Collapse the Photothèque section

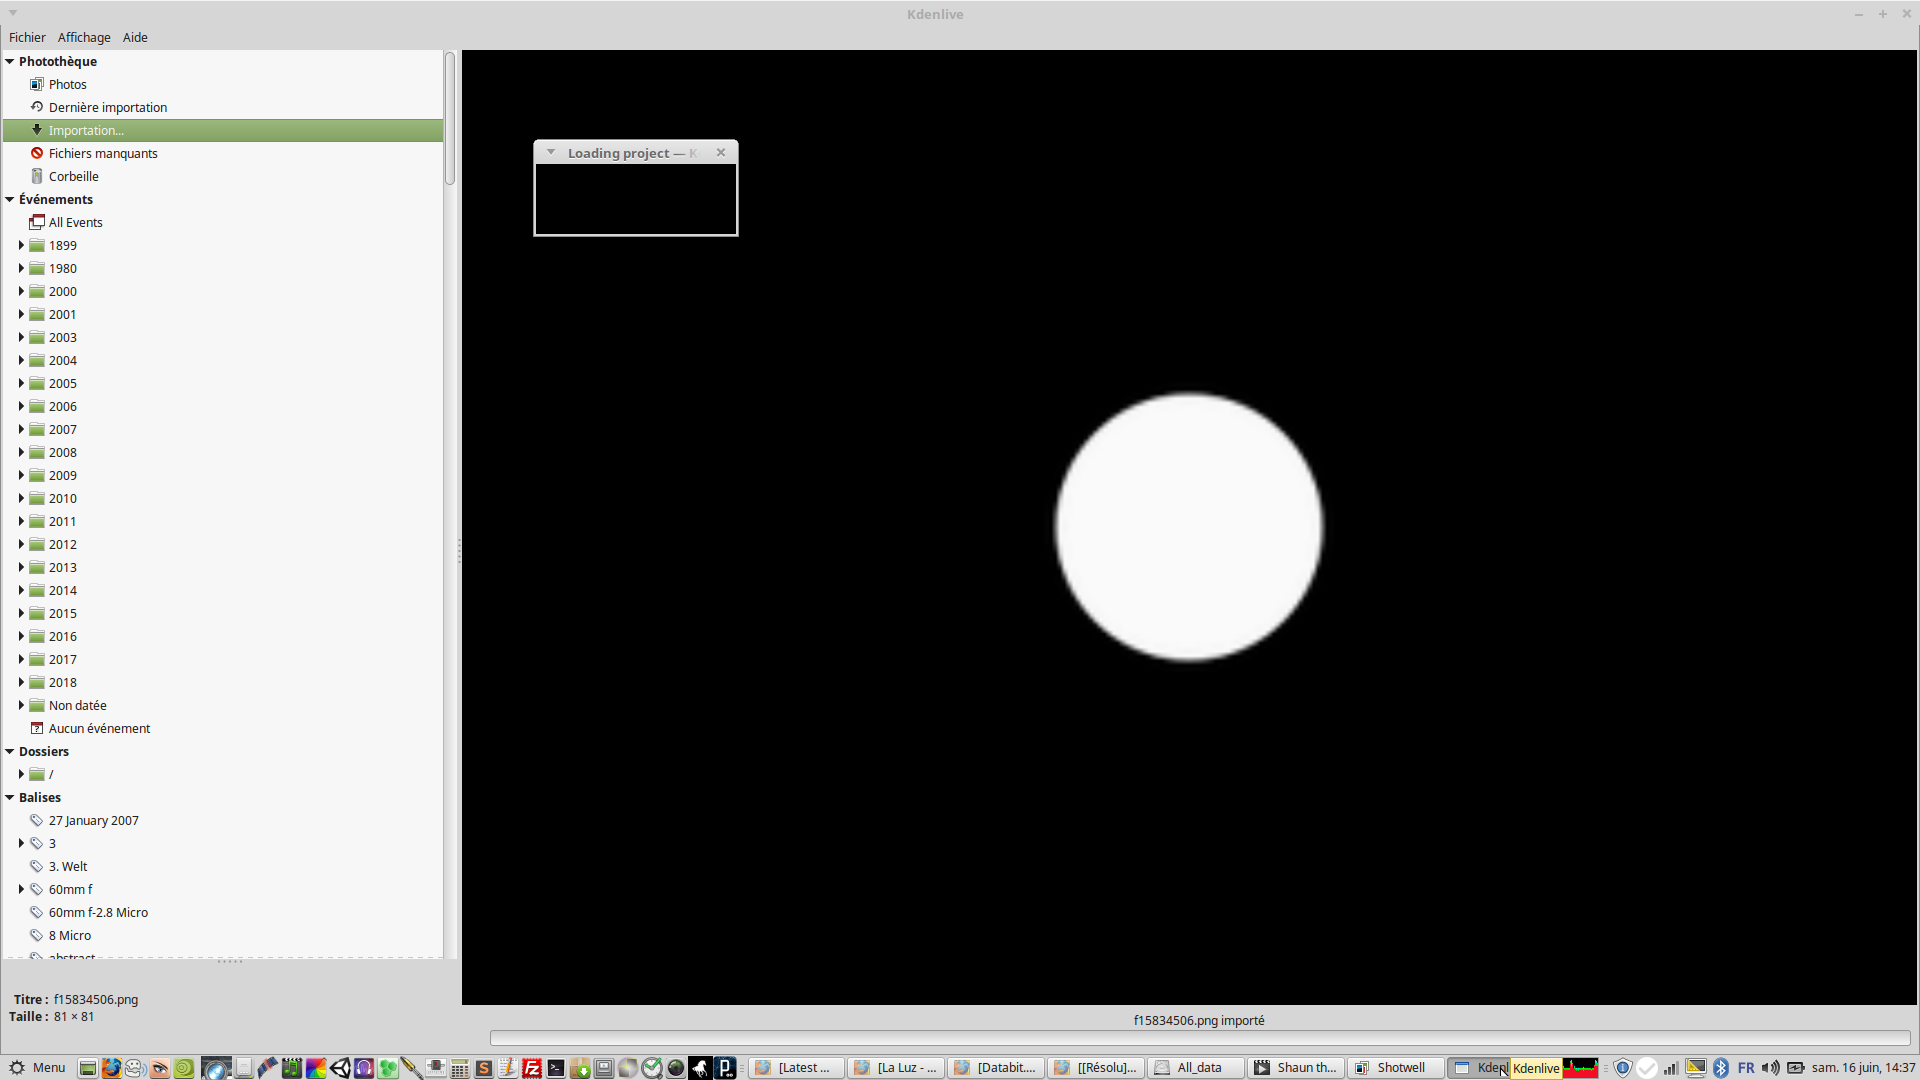10,61
